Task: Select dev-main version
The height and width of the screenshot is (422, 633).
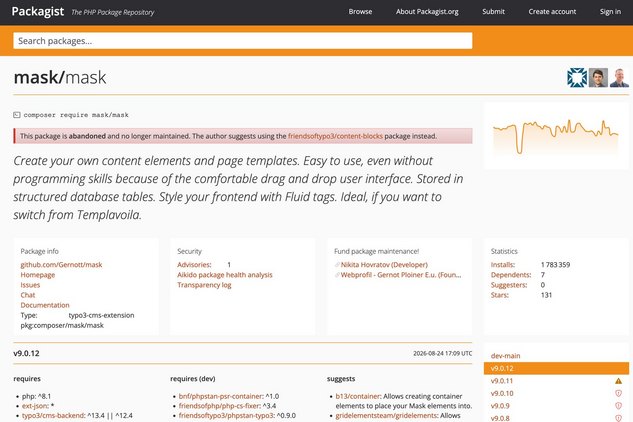Action: [505, 356]
